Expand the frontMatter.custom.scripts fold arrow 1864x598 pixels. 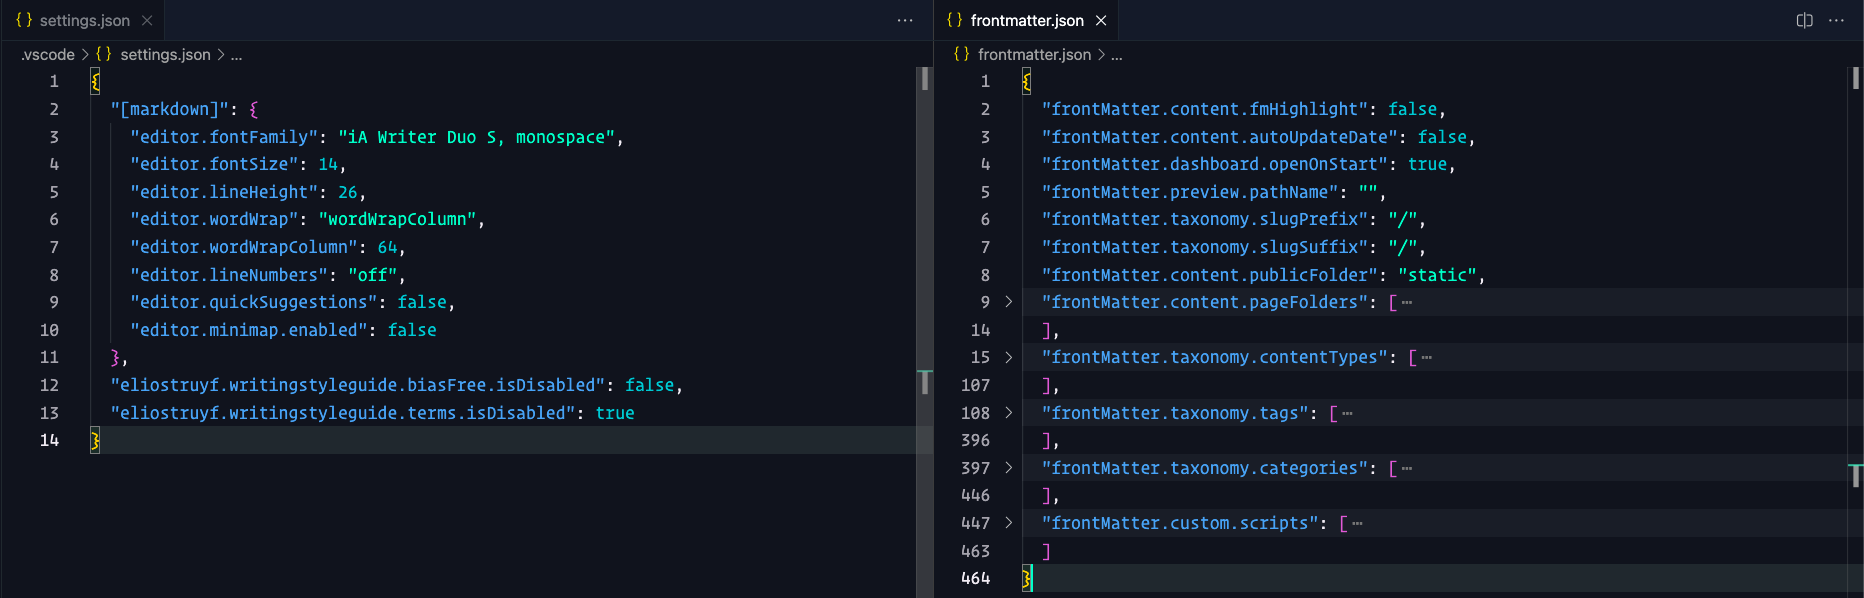(1008, 523)
